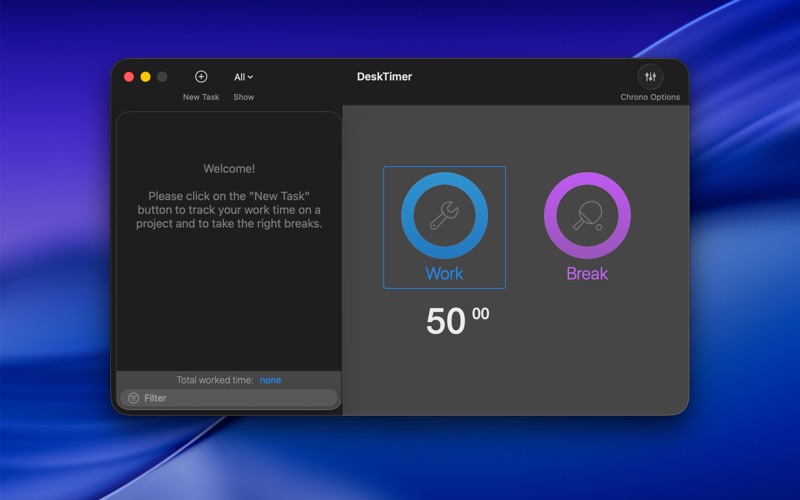Click the Break label
The height and width of the screenshot is (500, 800).
587,273
